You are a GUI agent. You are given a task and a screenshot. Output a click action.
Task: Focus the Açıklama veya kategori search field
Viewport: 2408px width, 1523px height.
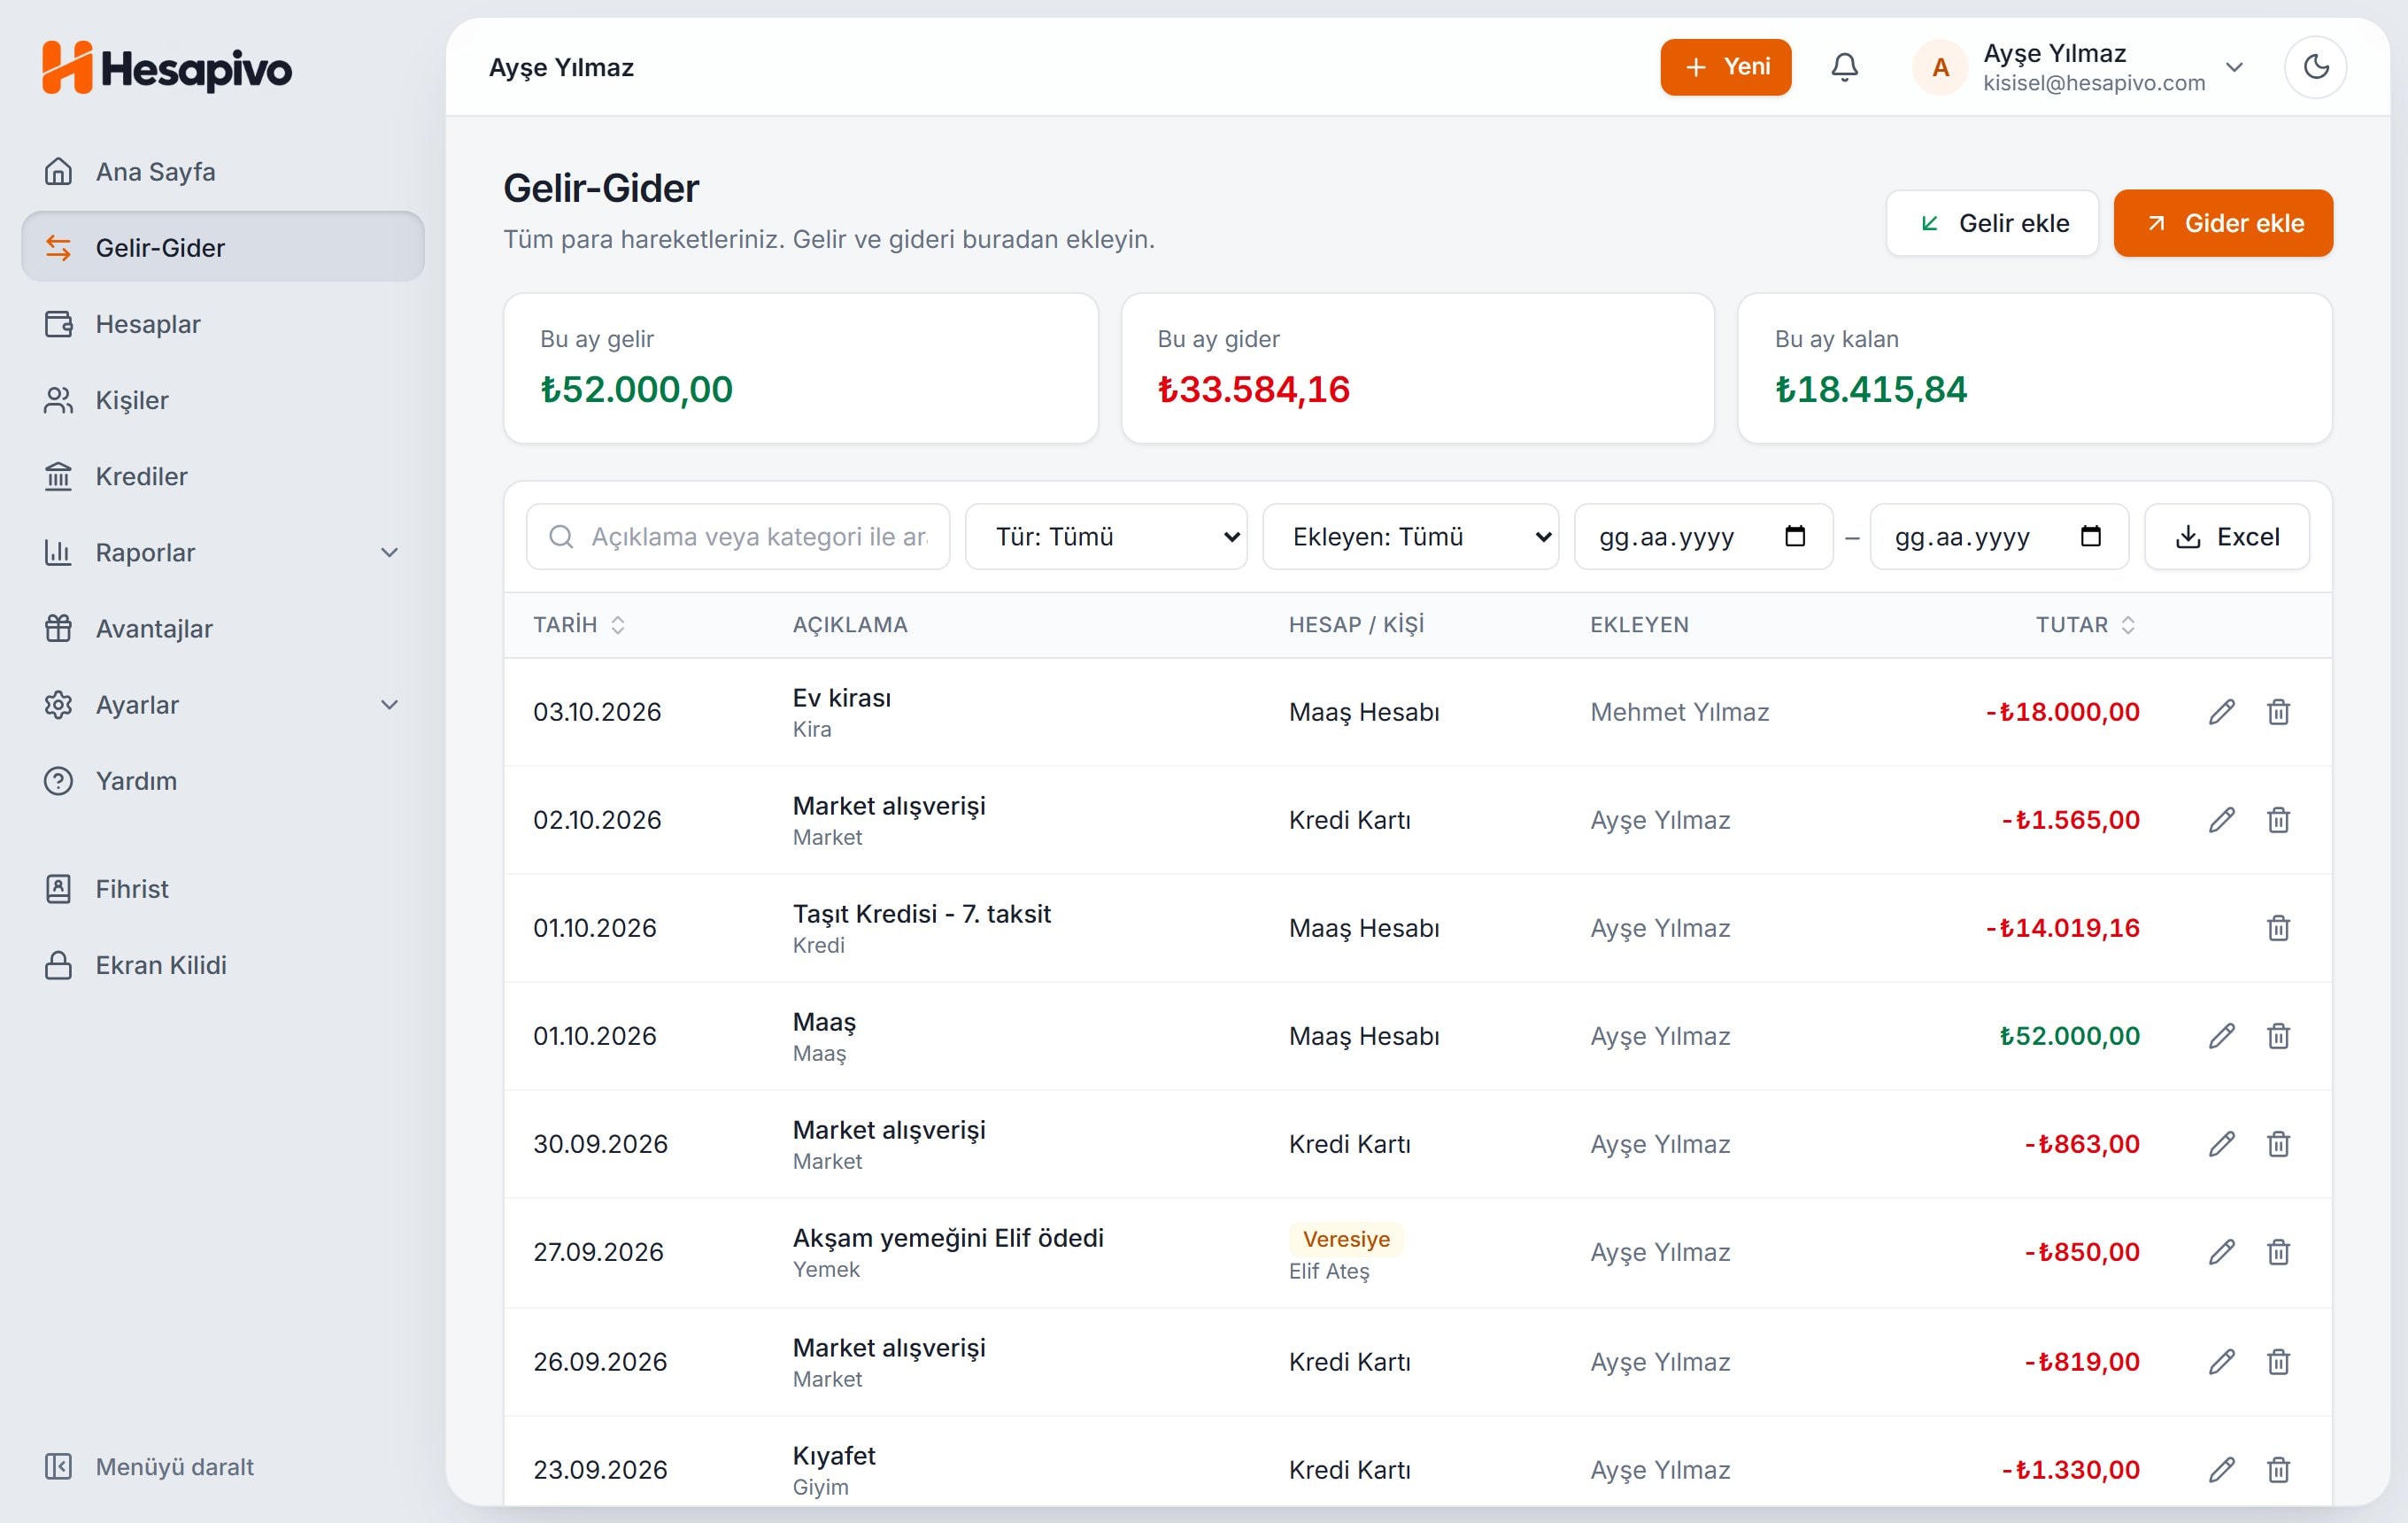[x=738, y=537]
